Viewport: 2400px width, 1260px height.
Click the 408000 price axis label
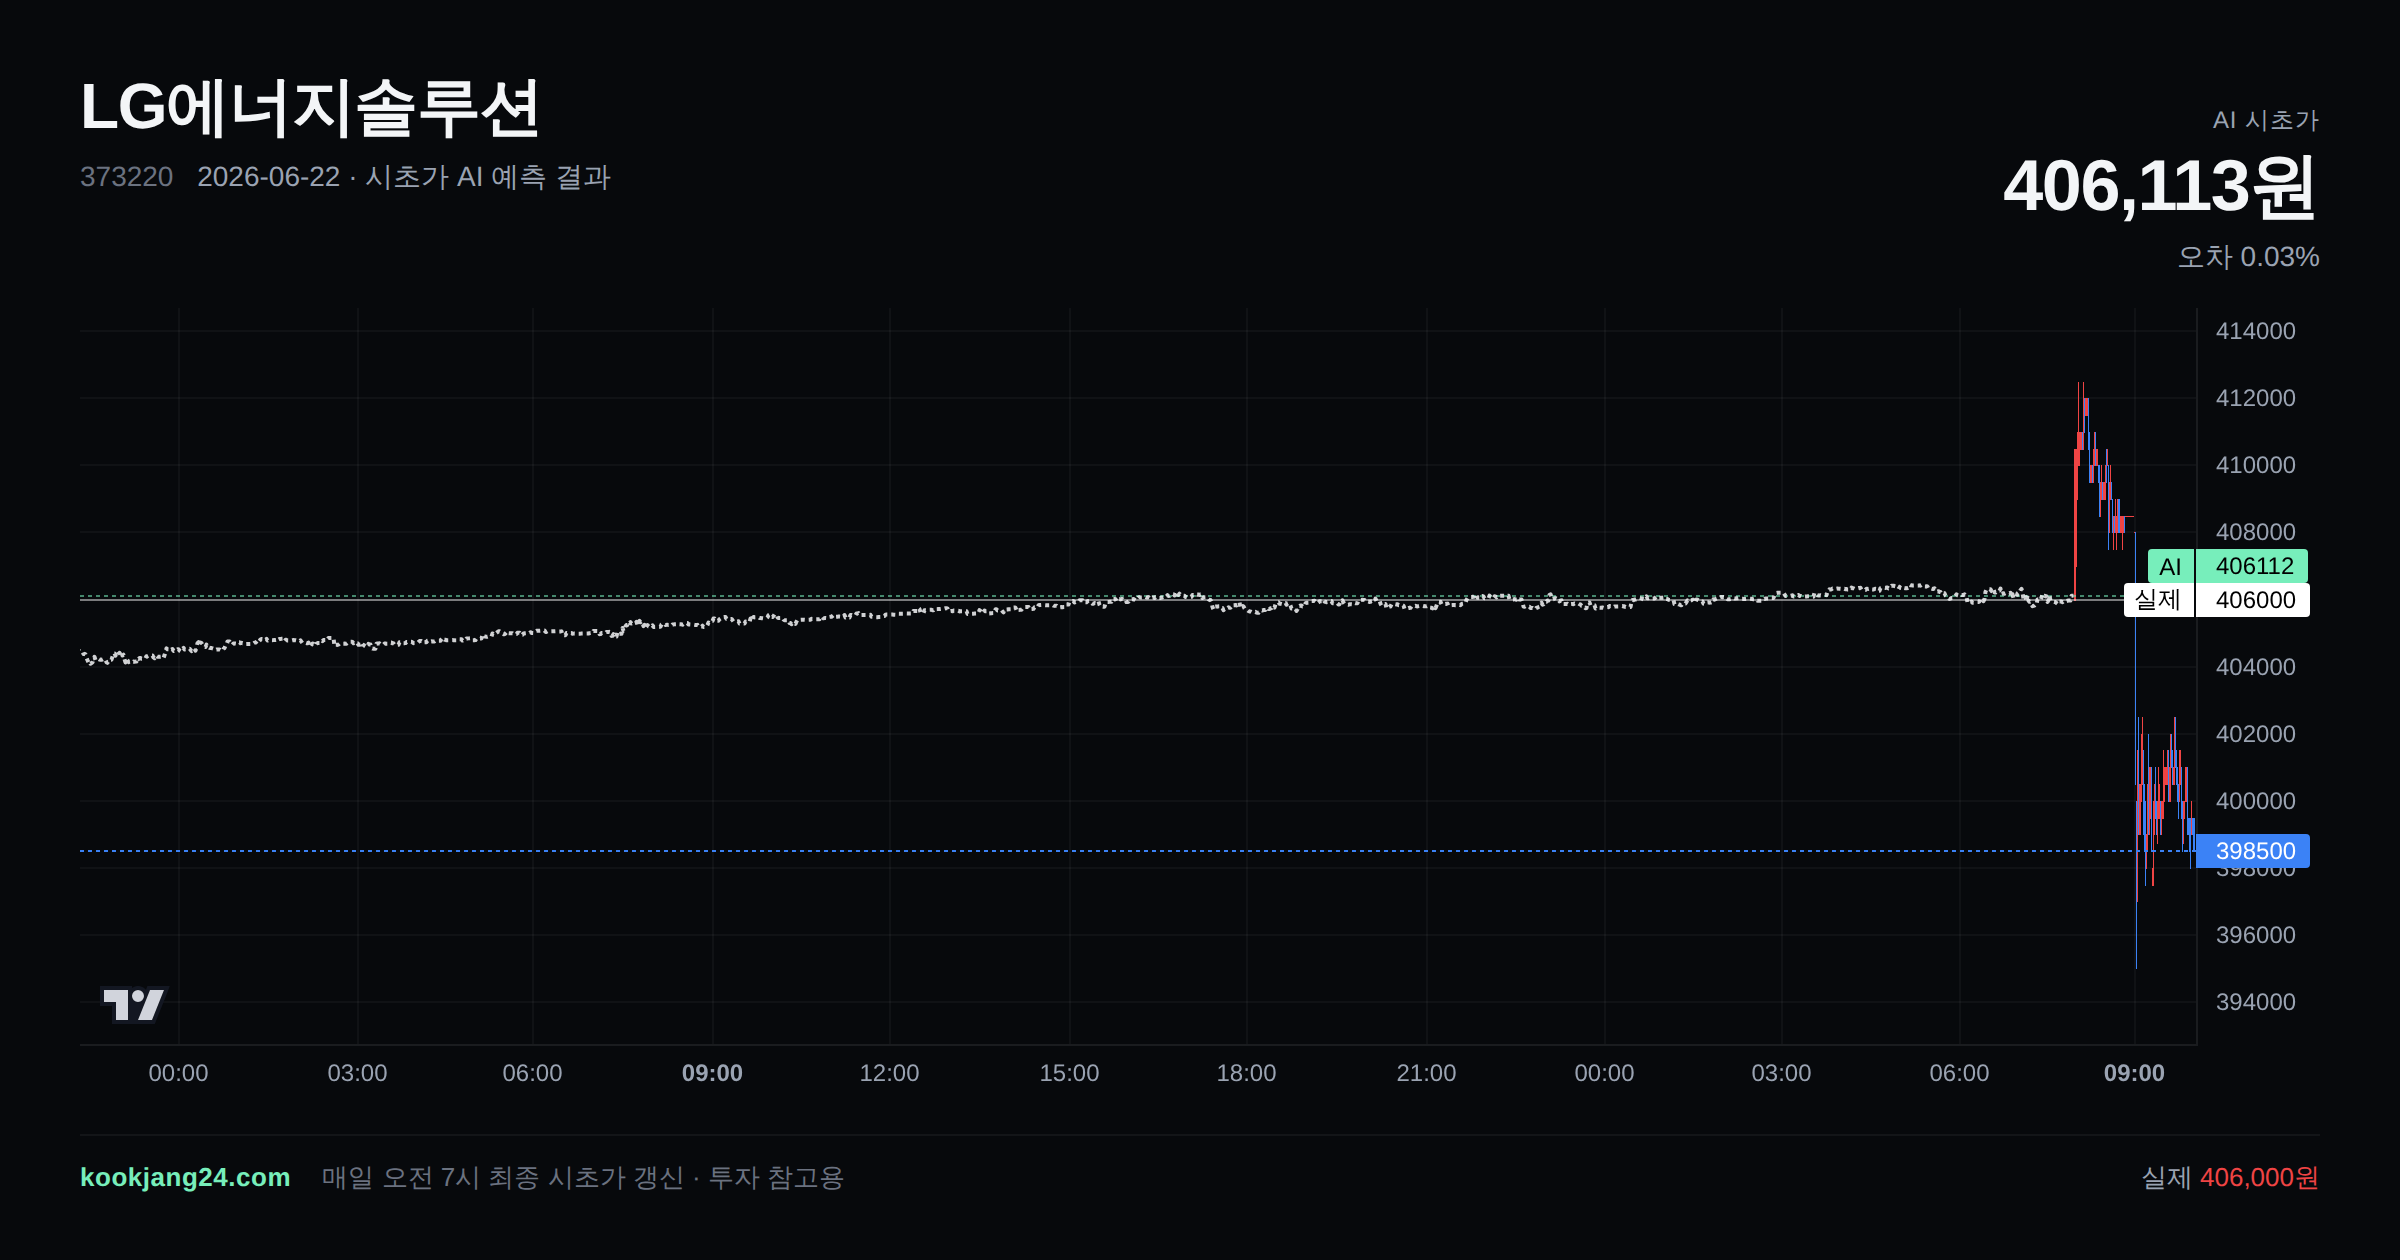point(2256,532)
